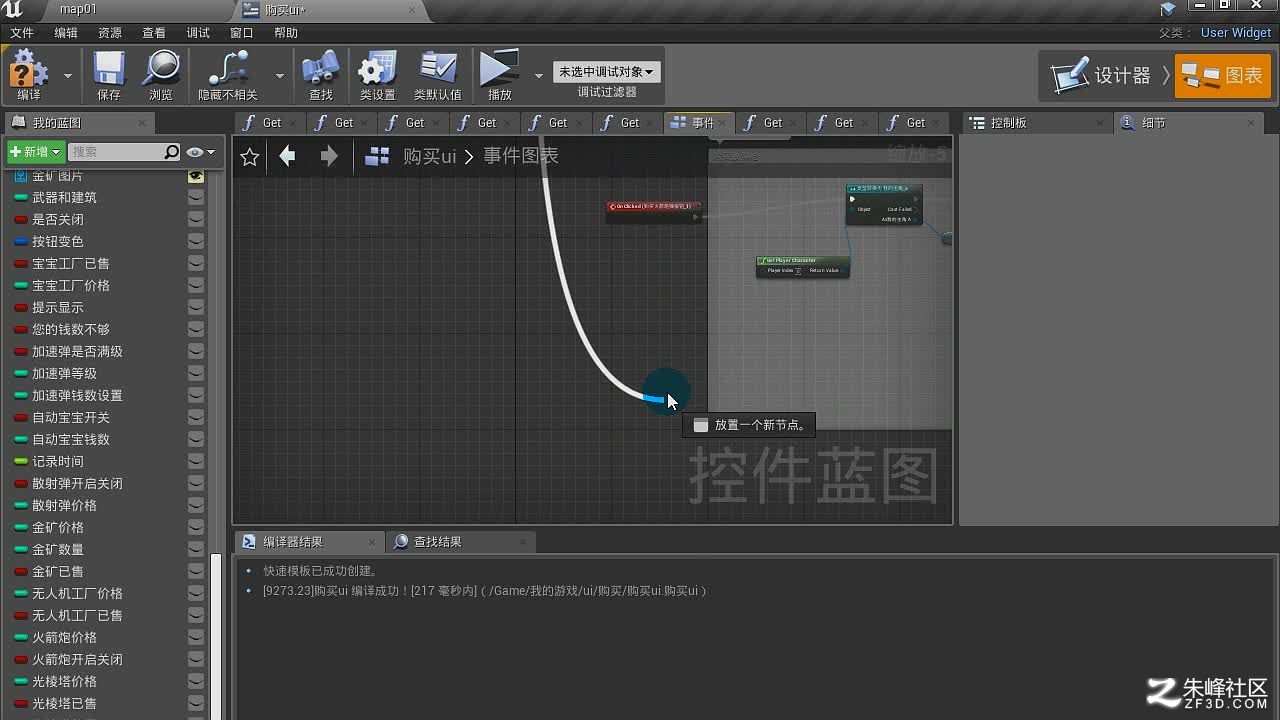
Task: Open the 编辑 menu
Action: [x=66, y=33]
